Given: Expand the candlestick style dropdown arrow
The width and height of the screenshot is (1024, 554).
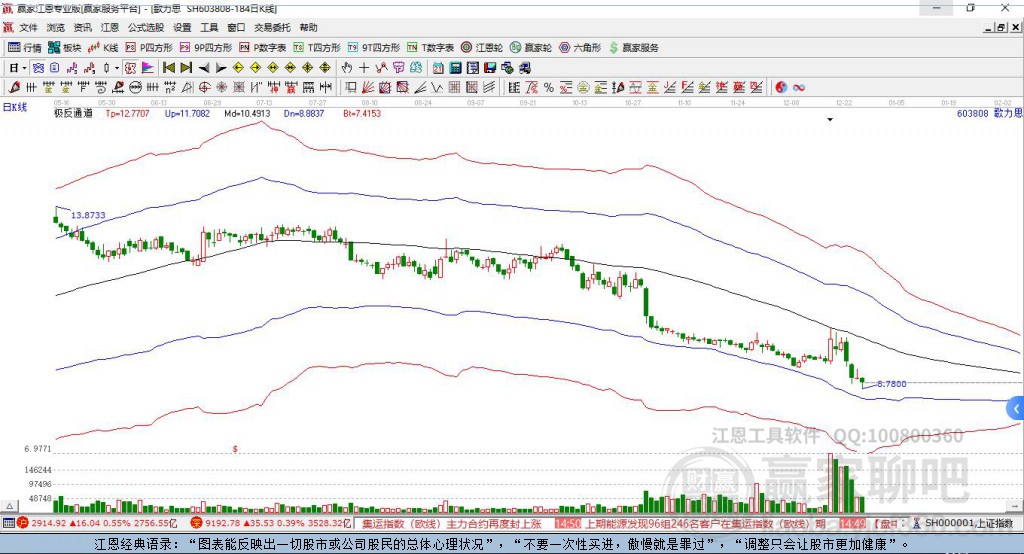Looking at the screenshot, I should [x=116, y=68].
